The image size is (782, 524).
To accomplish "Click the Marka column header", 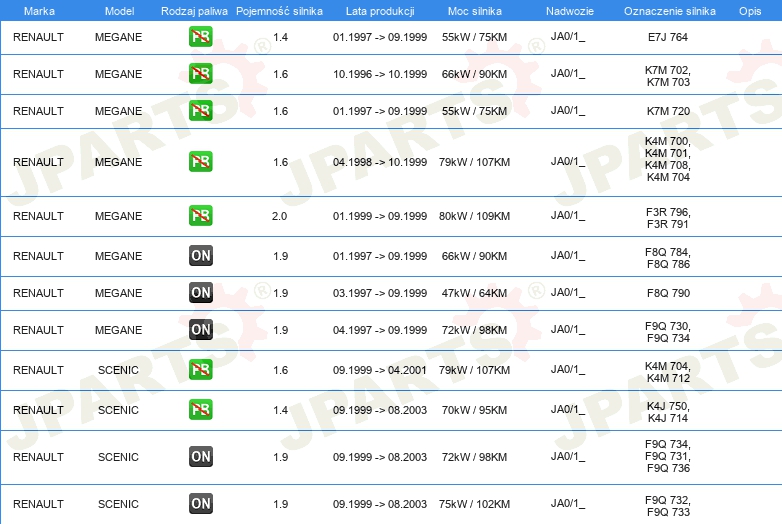I will (x=39, y=11).
